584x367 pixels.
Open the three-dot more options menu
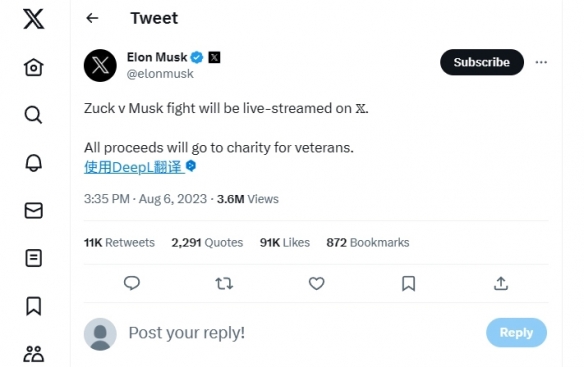(541, 62)
